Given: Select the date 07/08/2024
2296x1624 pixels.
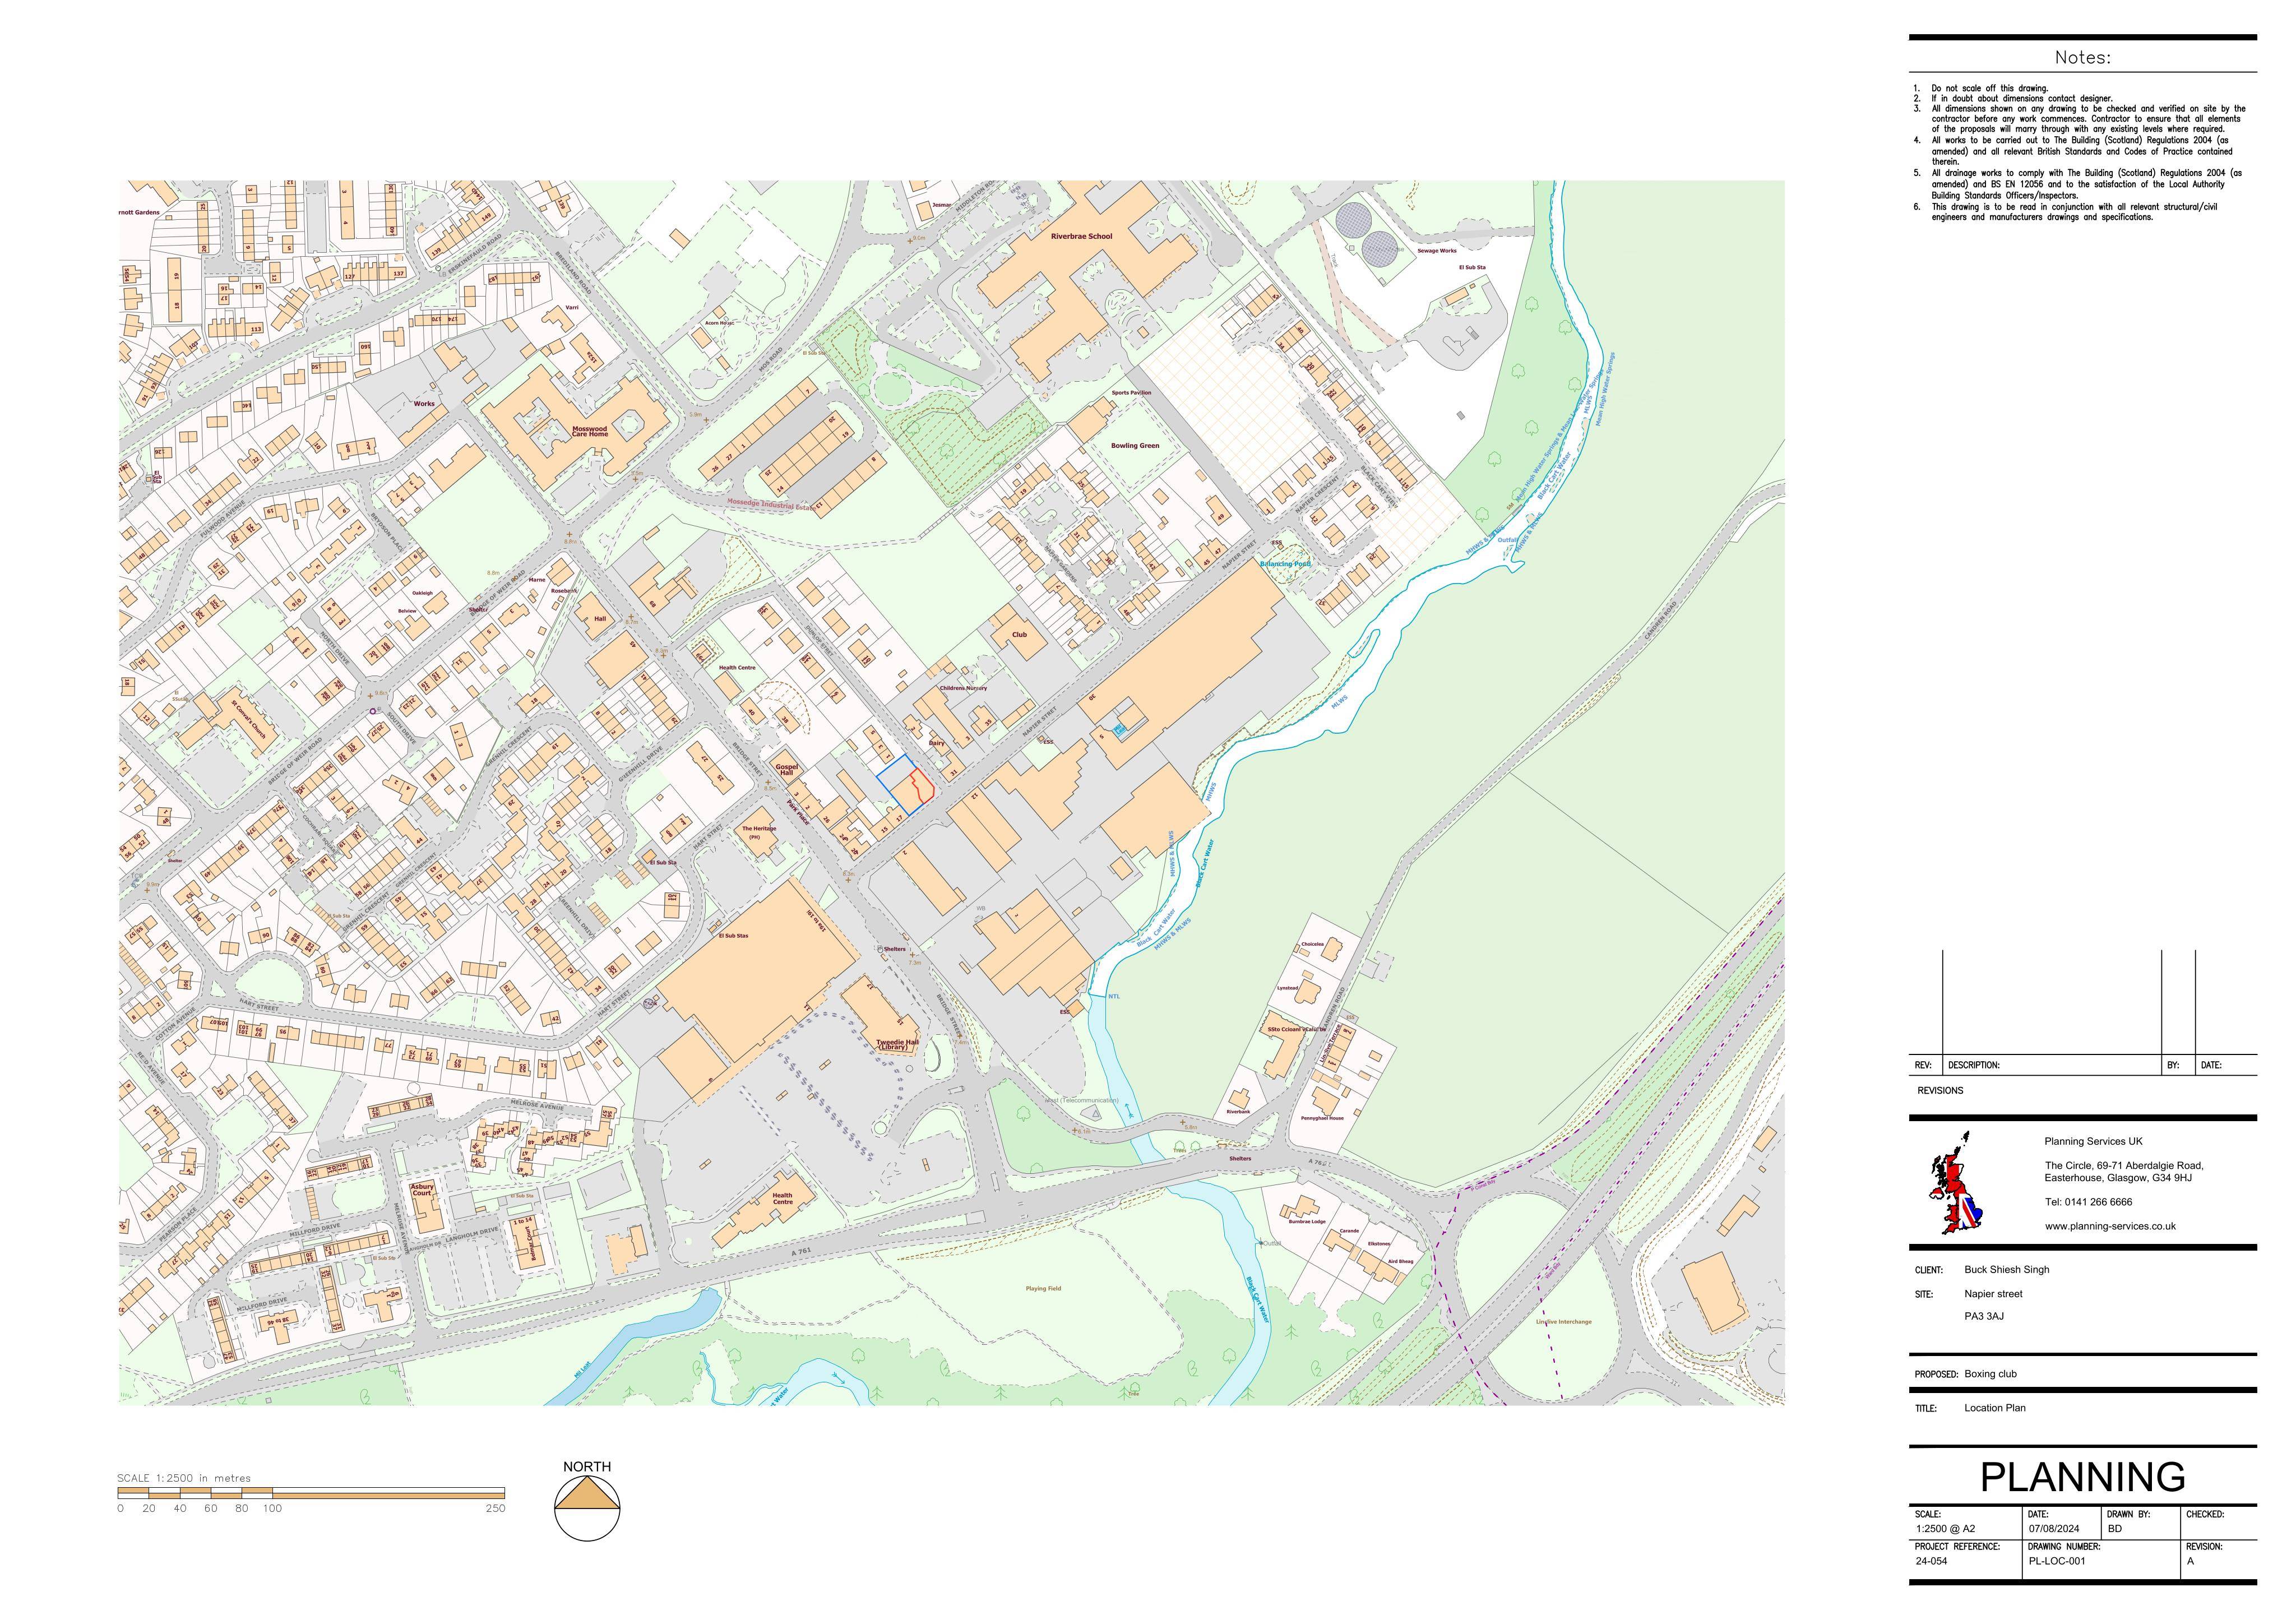Looking at the screenshot, I should 2054,1529.
